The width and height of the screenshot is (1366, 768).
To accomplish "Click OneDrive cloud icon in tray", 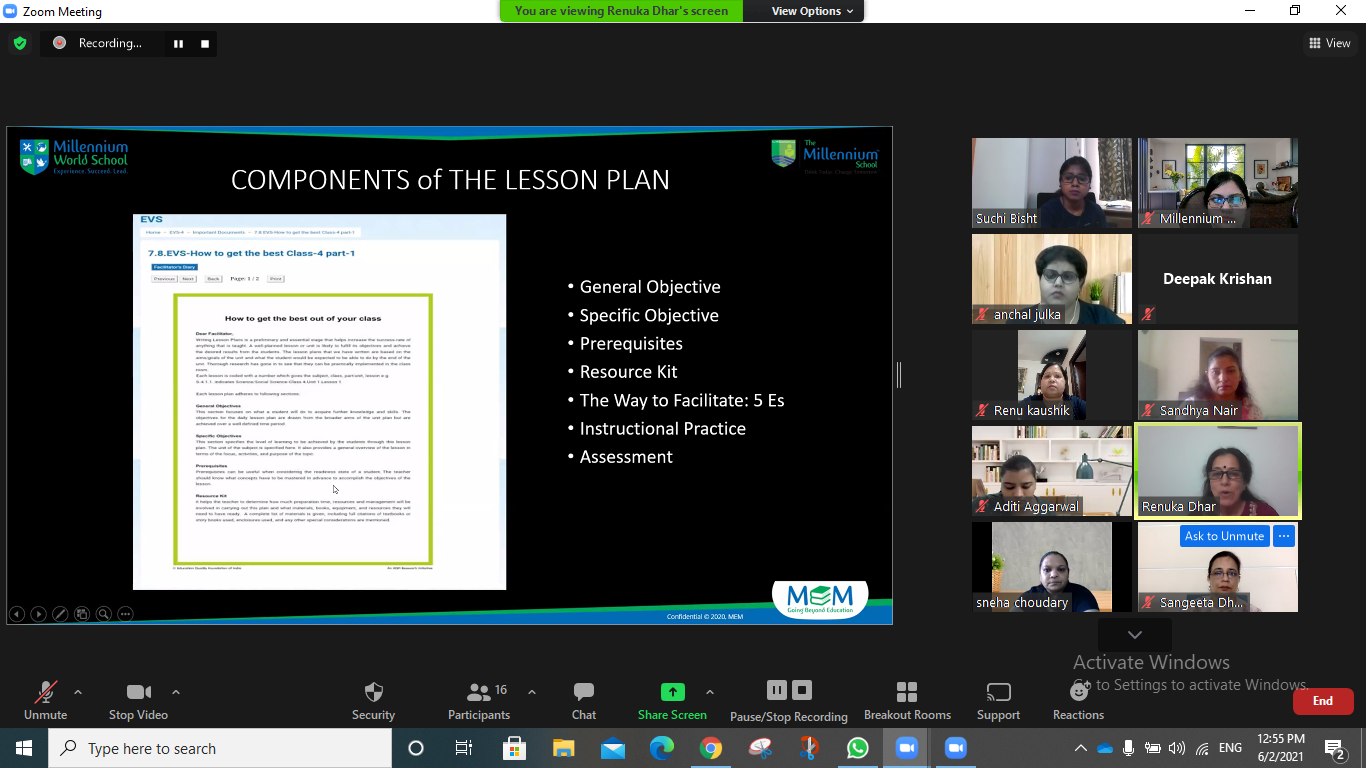I will point(1105,748).
